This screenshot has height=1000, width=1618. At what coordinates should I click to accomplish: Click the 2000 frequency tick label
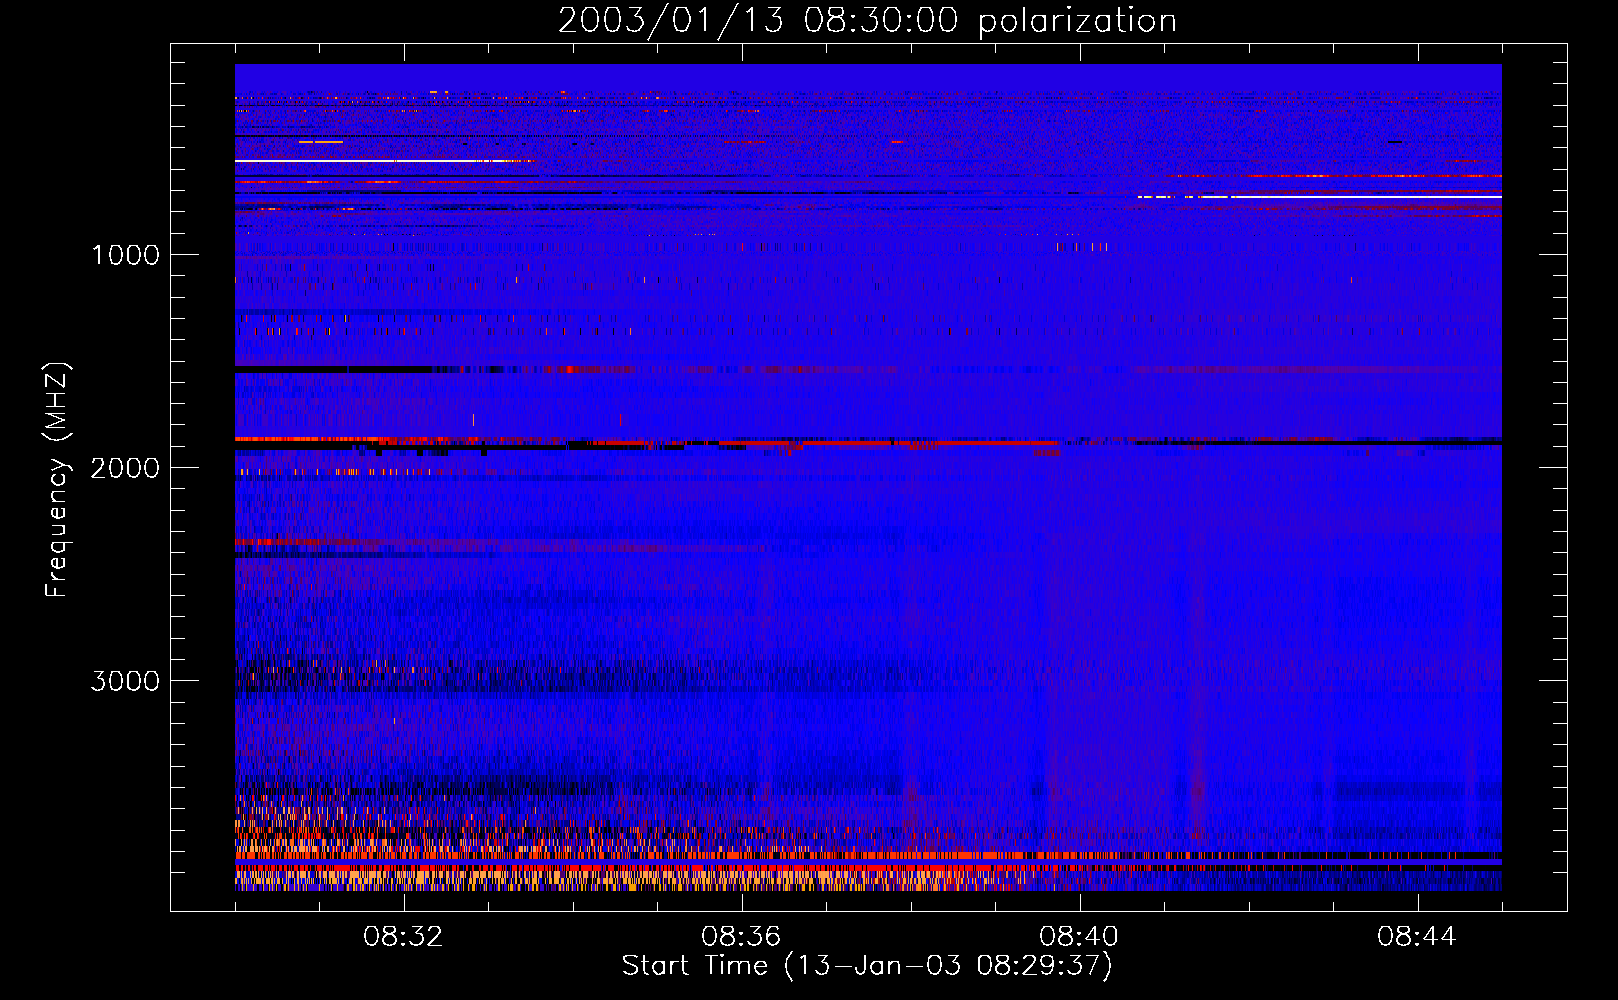pos(125,468)
